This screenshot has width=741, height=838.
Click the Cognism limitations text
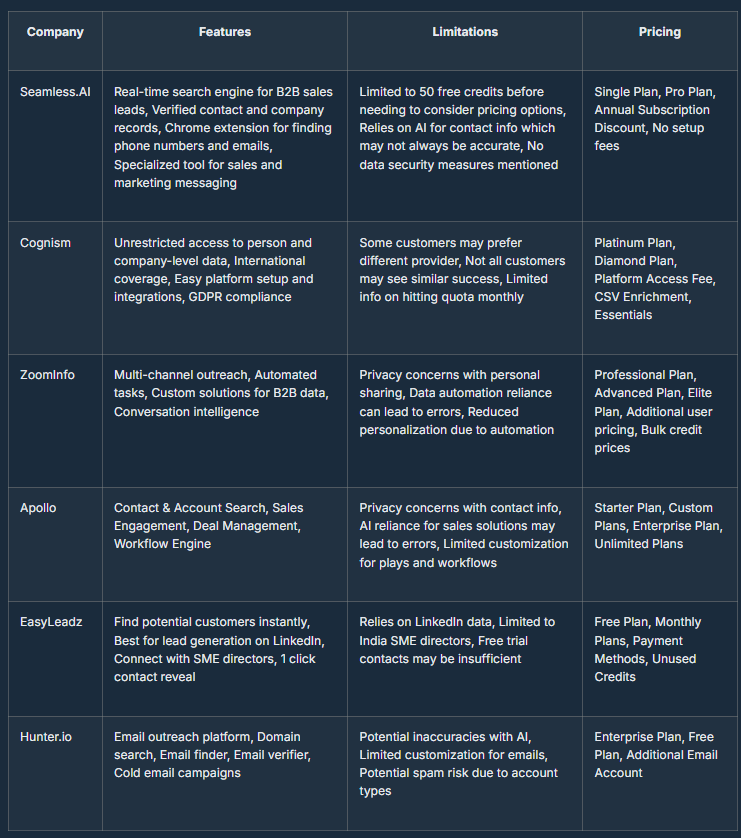pos(462,270)
